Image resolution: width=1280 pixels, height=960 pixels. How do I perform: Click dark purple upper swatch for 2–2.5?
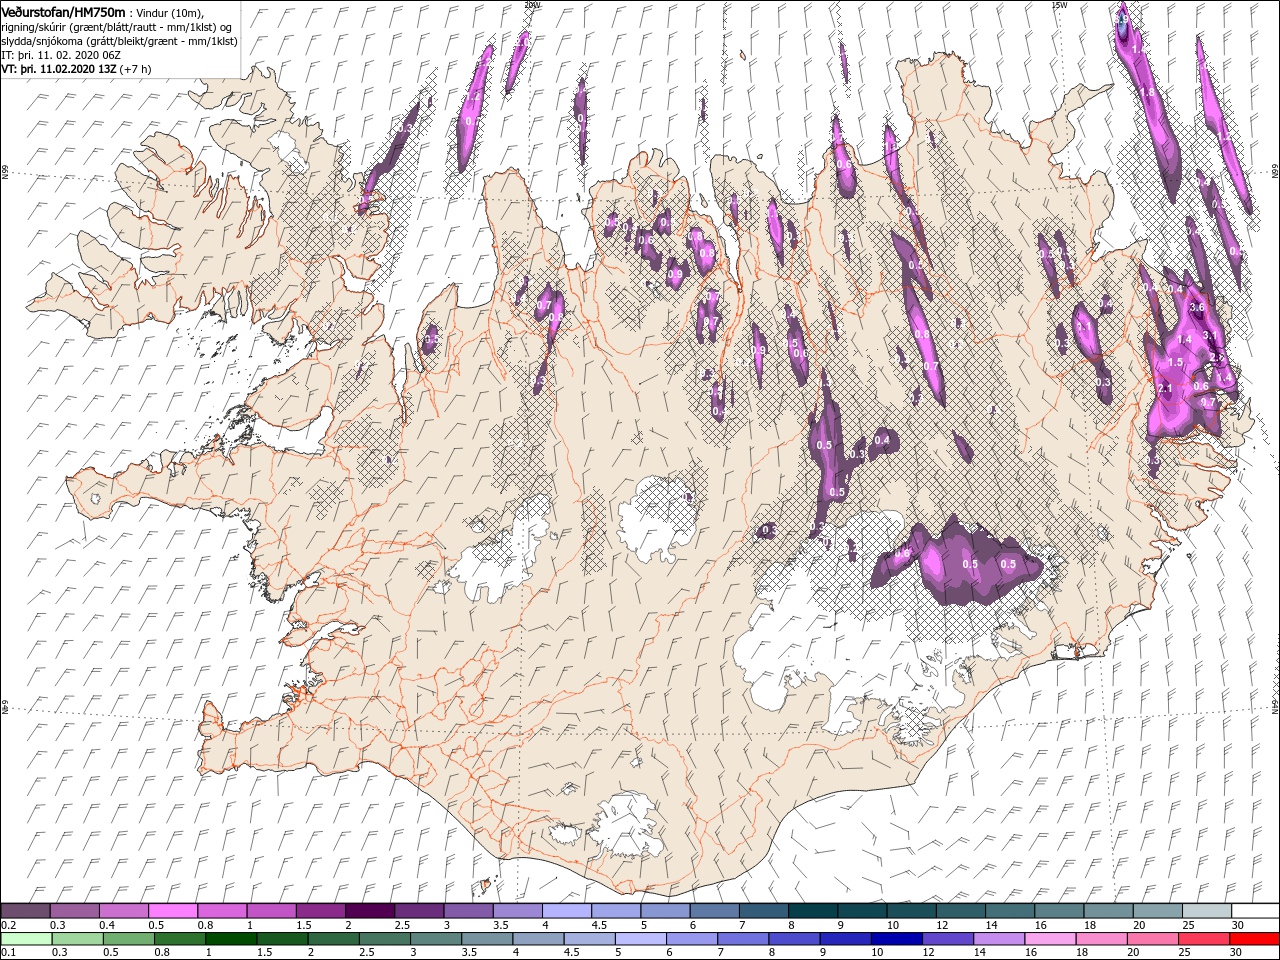(369, 910)
